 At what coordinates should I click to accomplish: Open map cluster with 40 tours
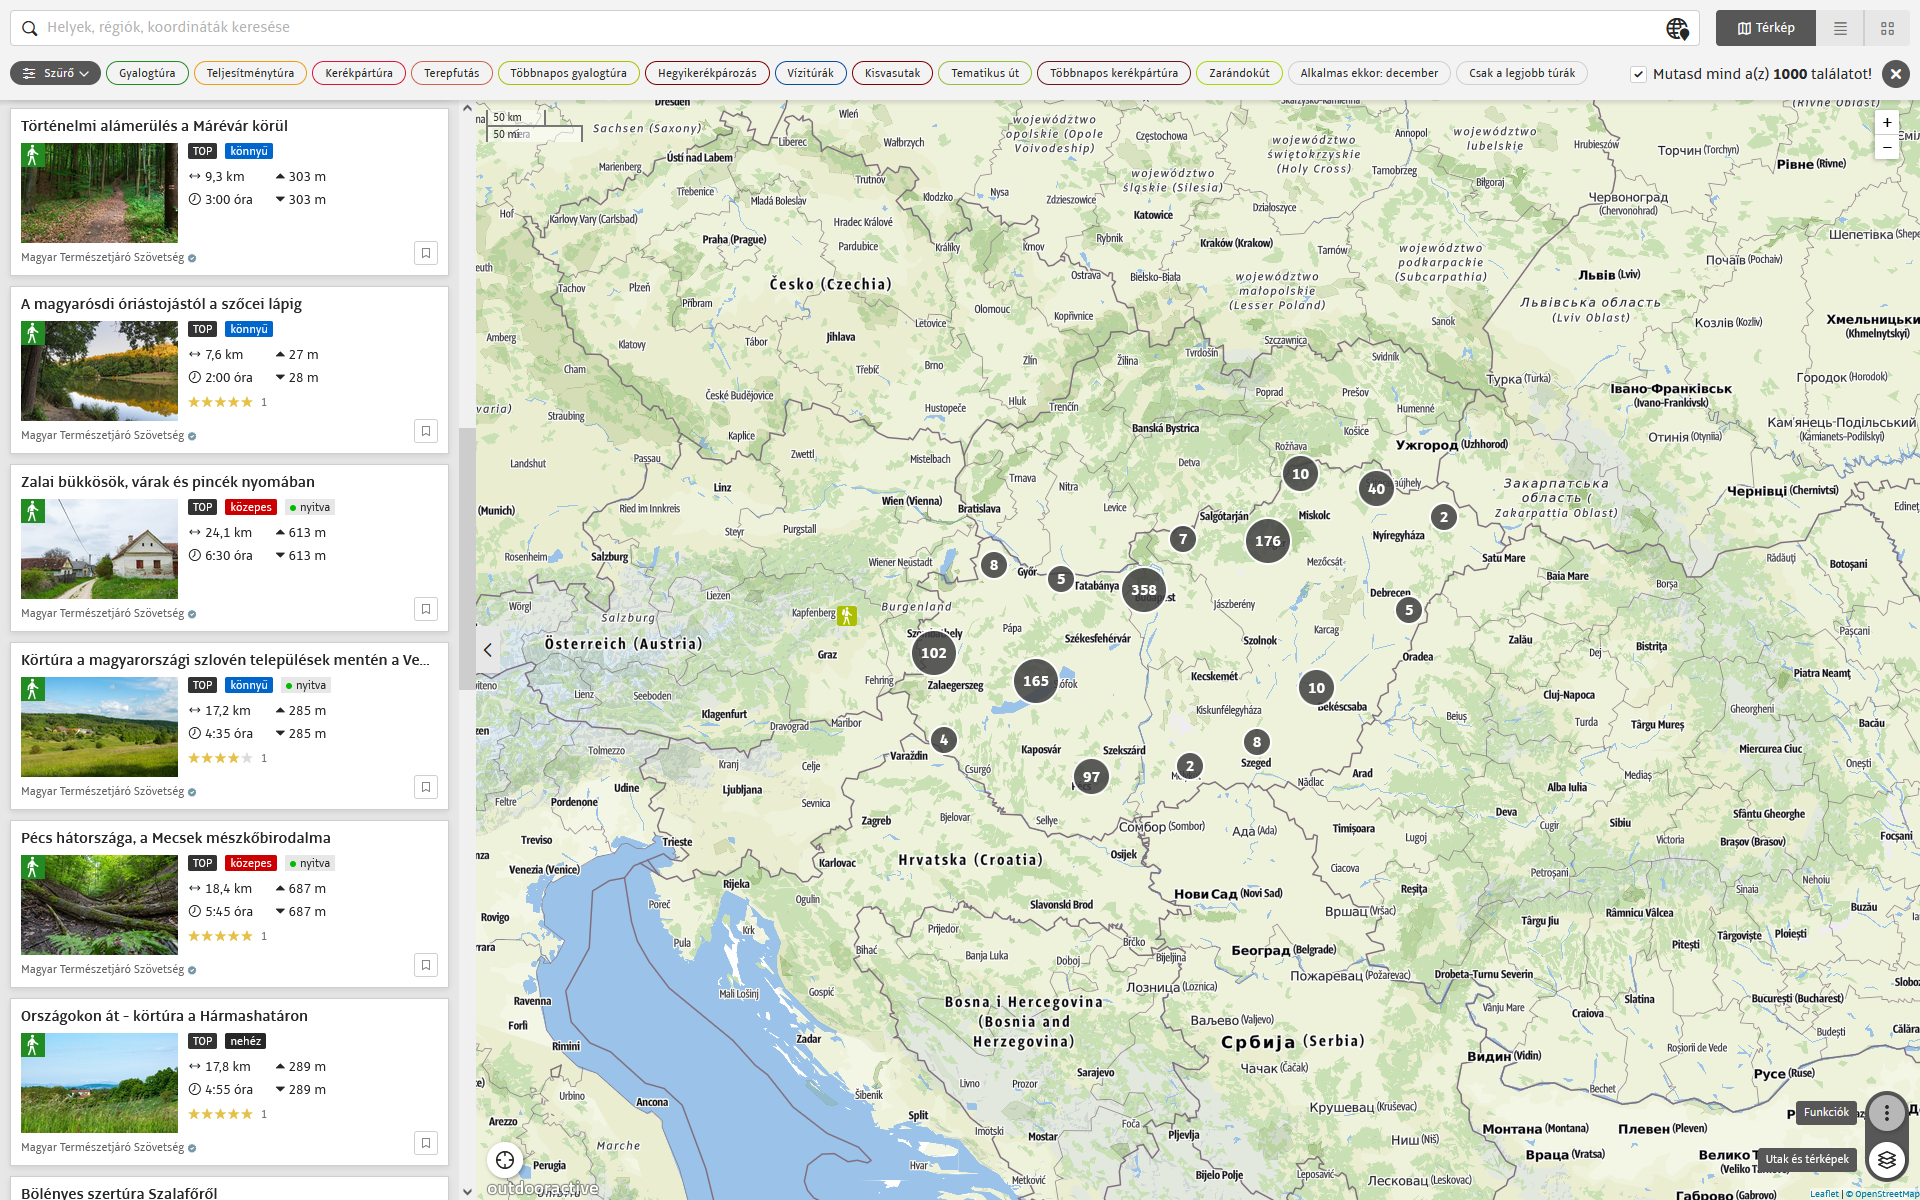[1376, 489]
